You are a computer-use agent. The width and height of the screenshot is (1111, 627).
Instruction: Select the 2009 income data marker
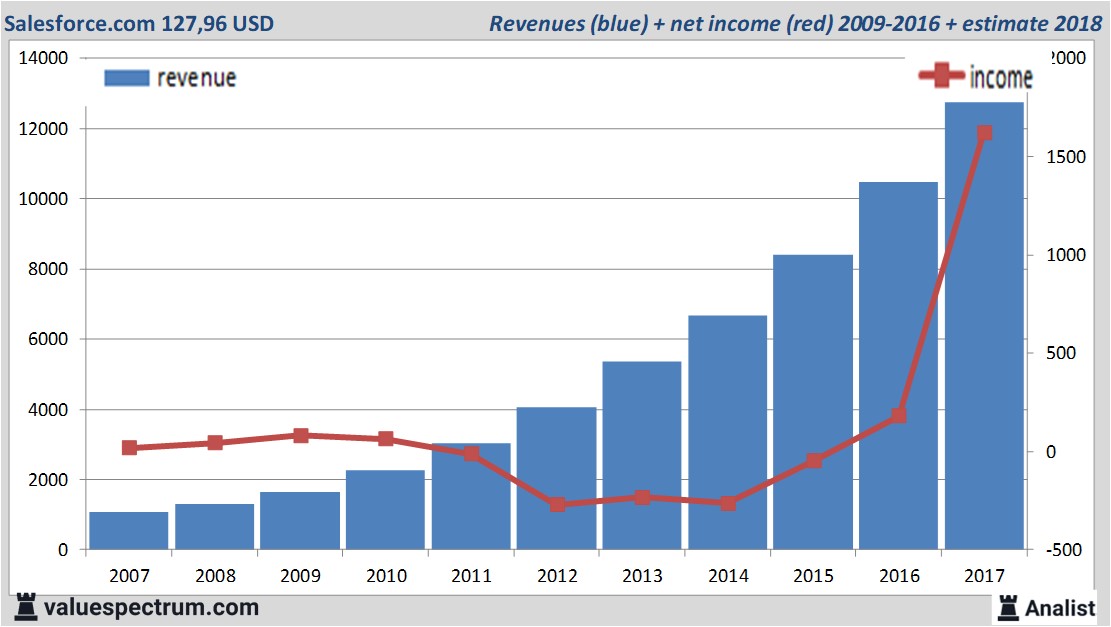(300, 435)
